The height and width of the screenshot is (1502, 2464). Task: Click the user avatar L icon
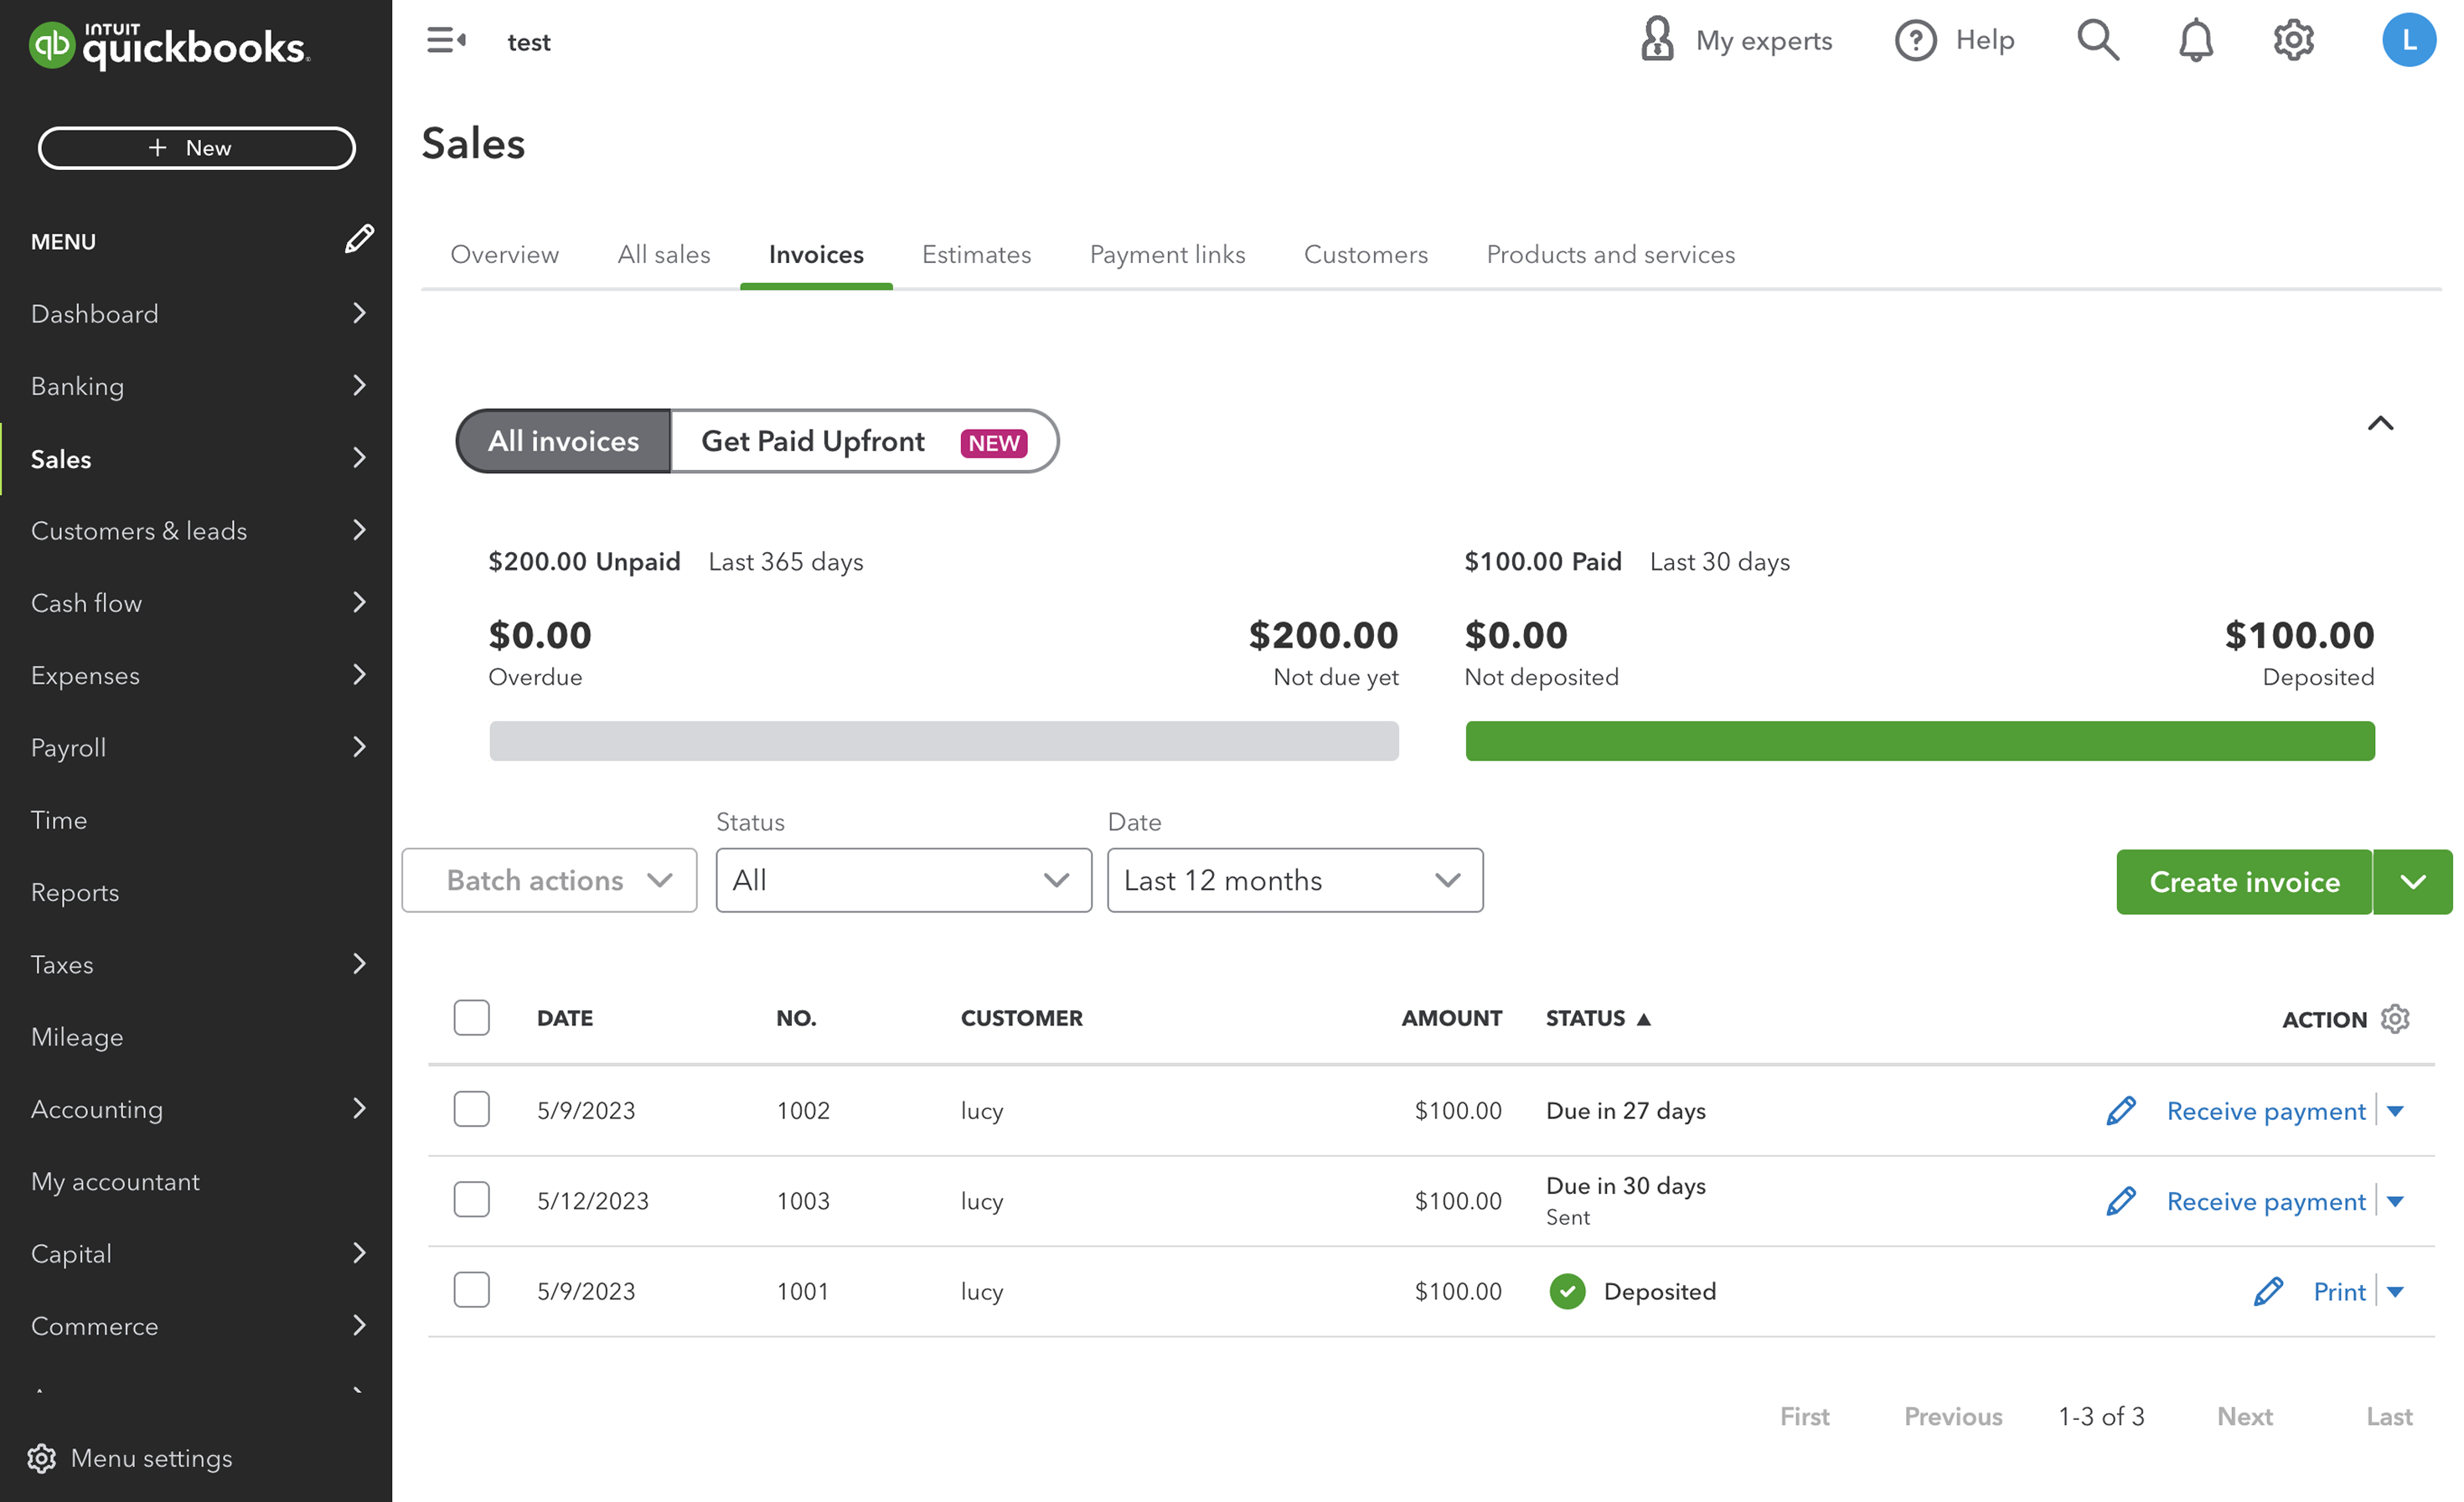pyautogui.click(x=2408, y=41)
